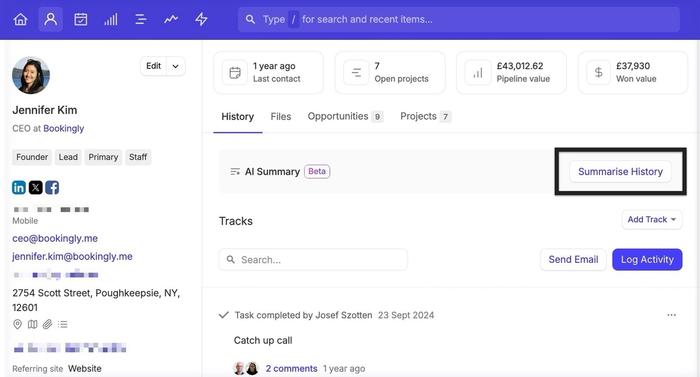This screenshot has height=377, width=700.
Task: Switch to the Opportunities tab
Action: coord(345,117)
